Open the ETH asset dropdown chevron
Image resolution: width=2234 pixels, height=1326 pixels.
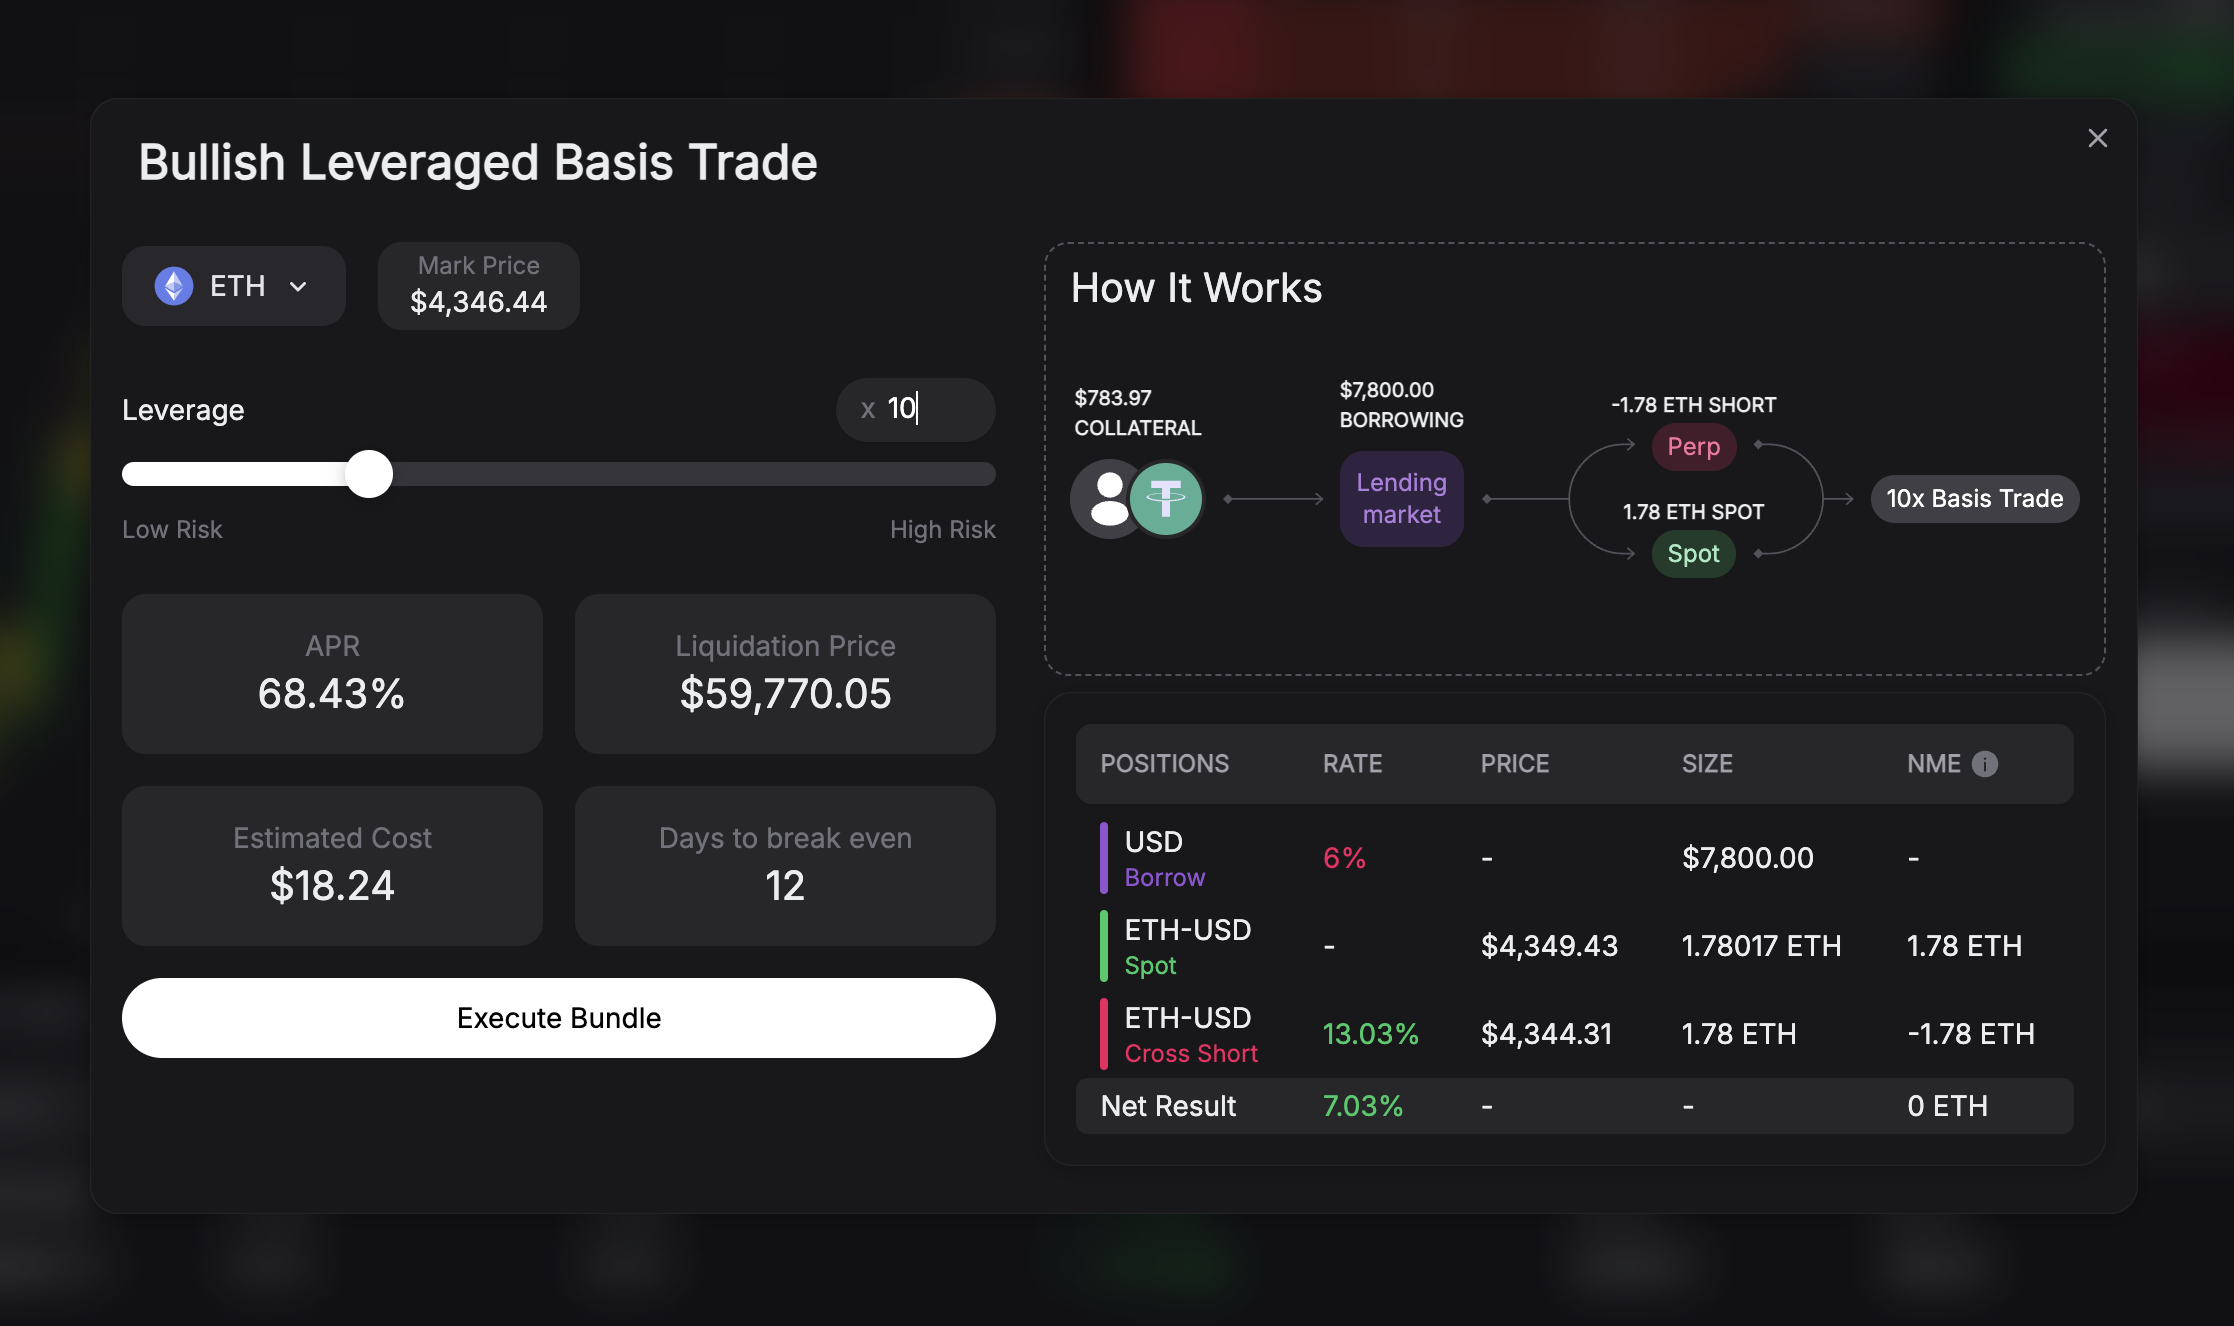pos(298,287)
